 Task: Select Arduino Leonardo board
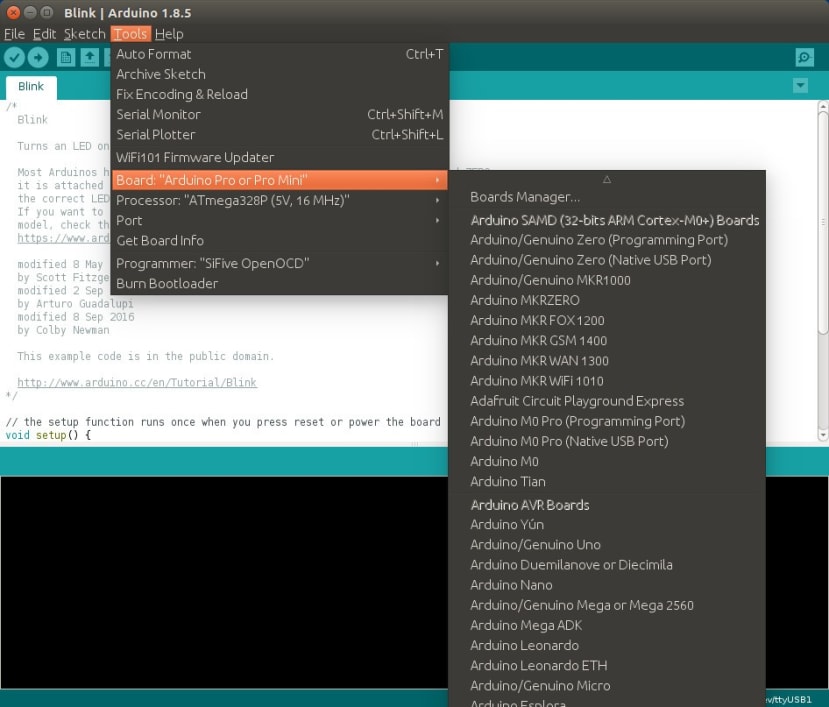point(607,645)
